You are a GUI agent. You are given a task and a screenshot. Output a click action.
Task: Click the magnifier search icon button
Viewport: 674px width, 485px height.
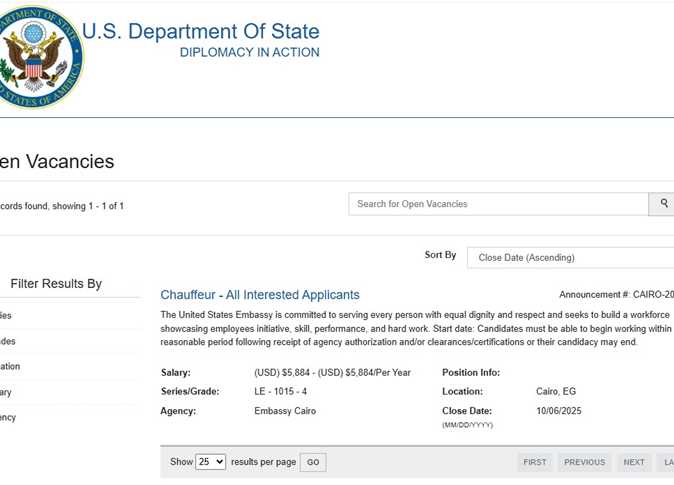(x=662, y=204)
